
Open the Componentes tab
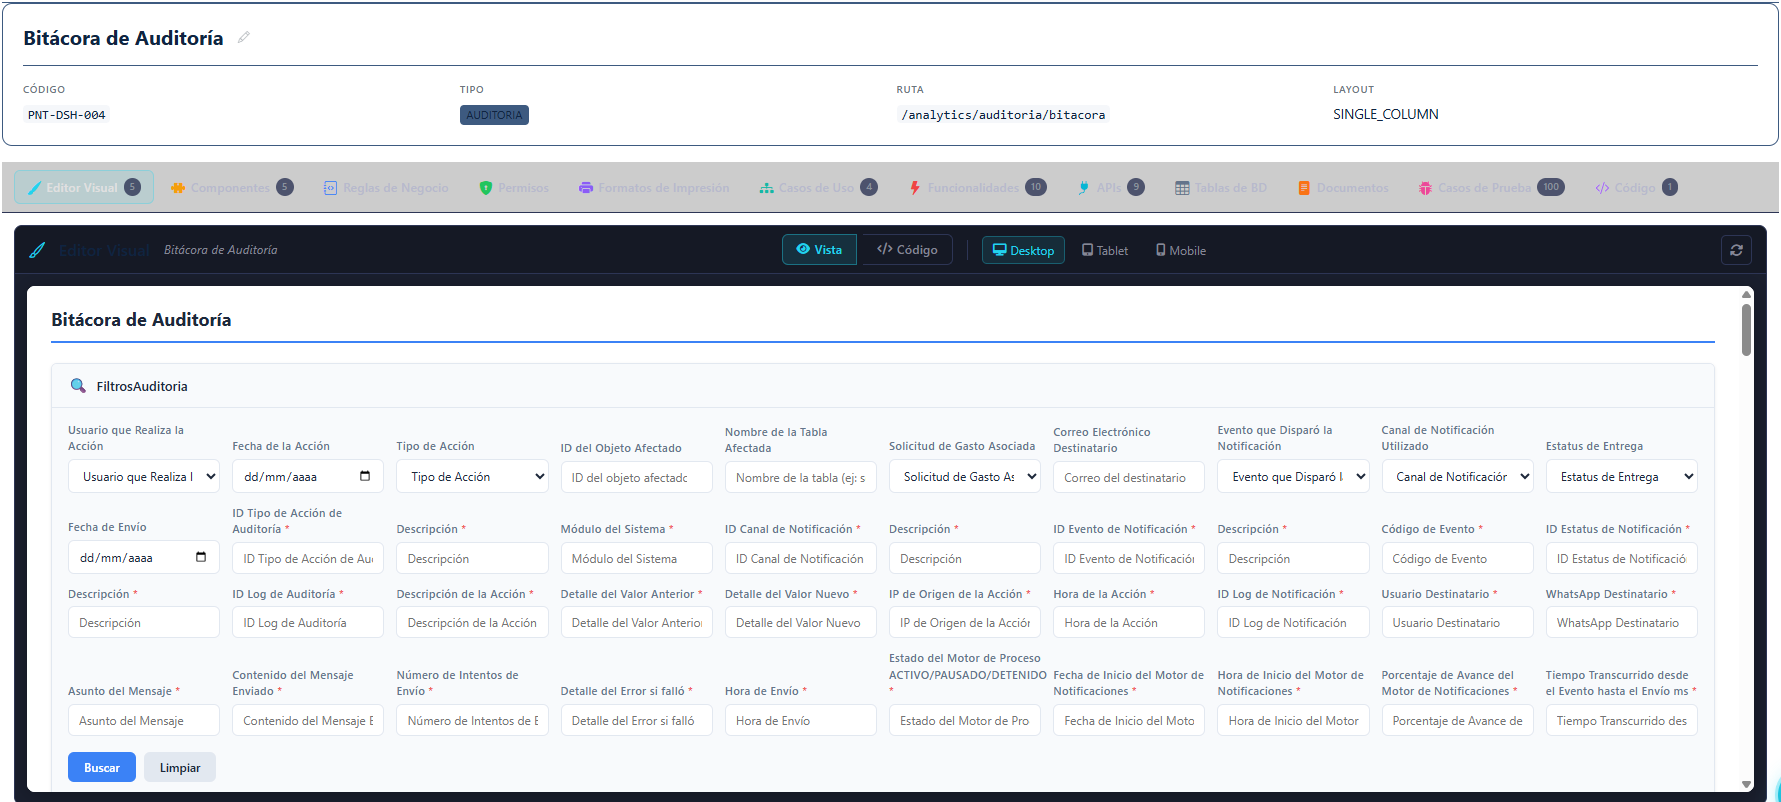(x=232, y=187)
